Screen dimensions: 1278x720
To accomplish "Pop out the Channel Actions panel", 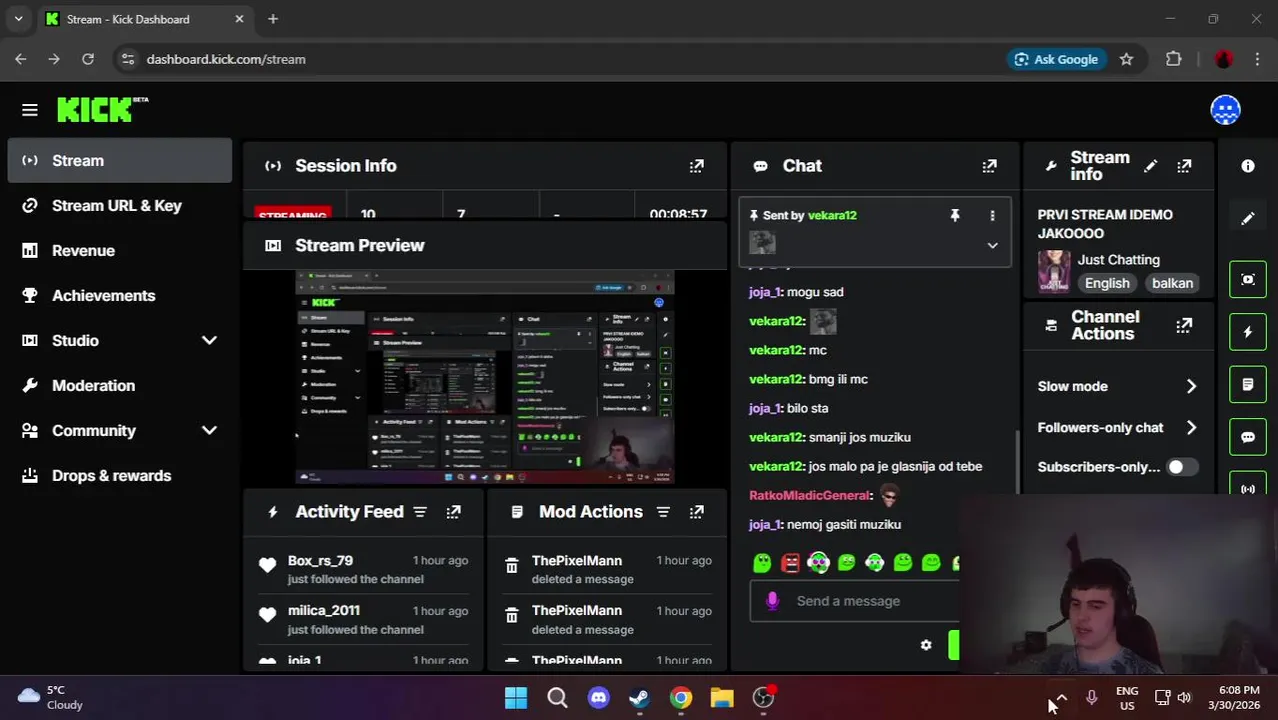I will (1184, 325).
